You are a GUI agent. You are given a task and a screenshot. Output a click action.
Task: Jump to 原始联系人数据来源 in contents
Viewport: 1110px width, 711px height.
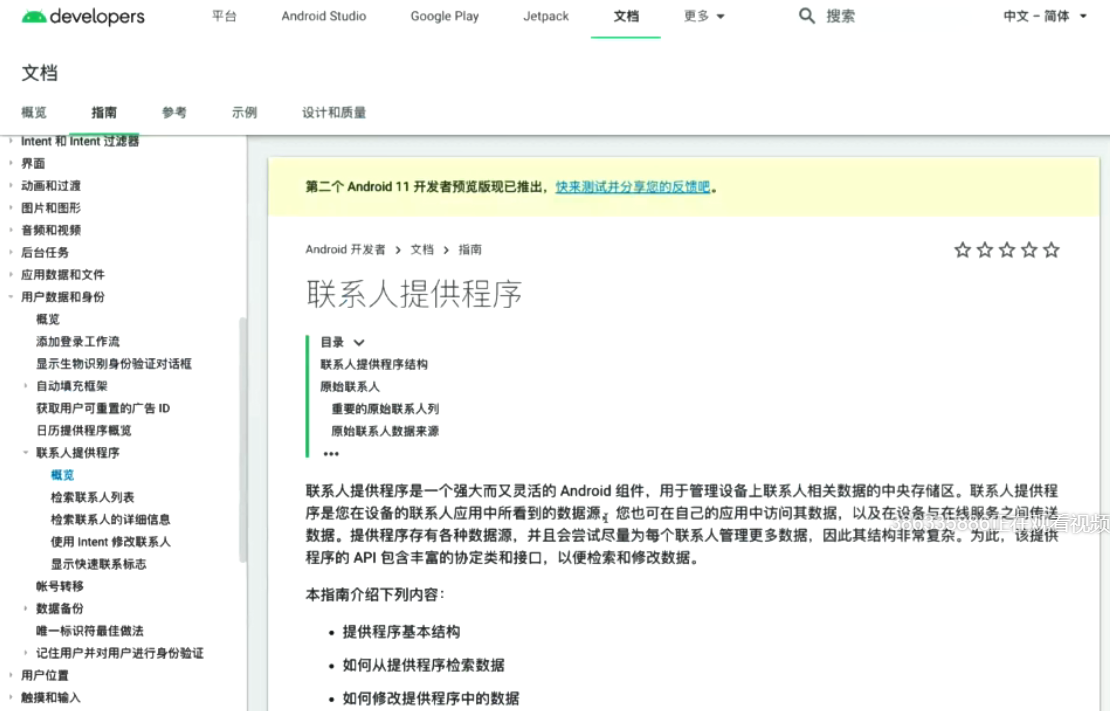click(x=385, y=431)
